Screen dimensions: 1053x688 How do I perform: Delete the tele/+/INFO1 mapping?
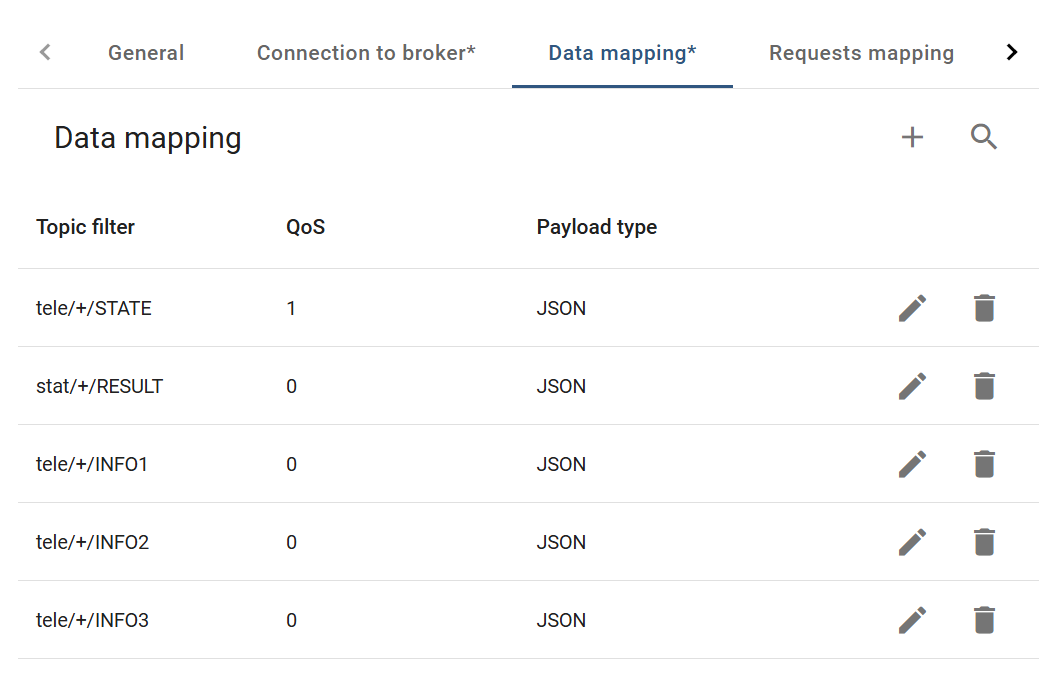pyautogui.click(x=984, y=464)
